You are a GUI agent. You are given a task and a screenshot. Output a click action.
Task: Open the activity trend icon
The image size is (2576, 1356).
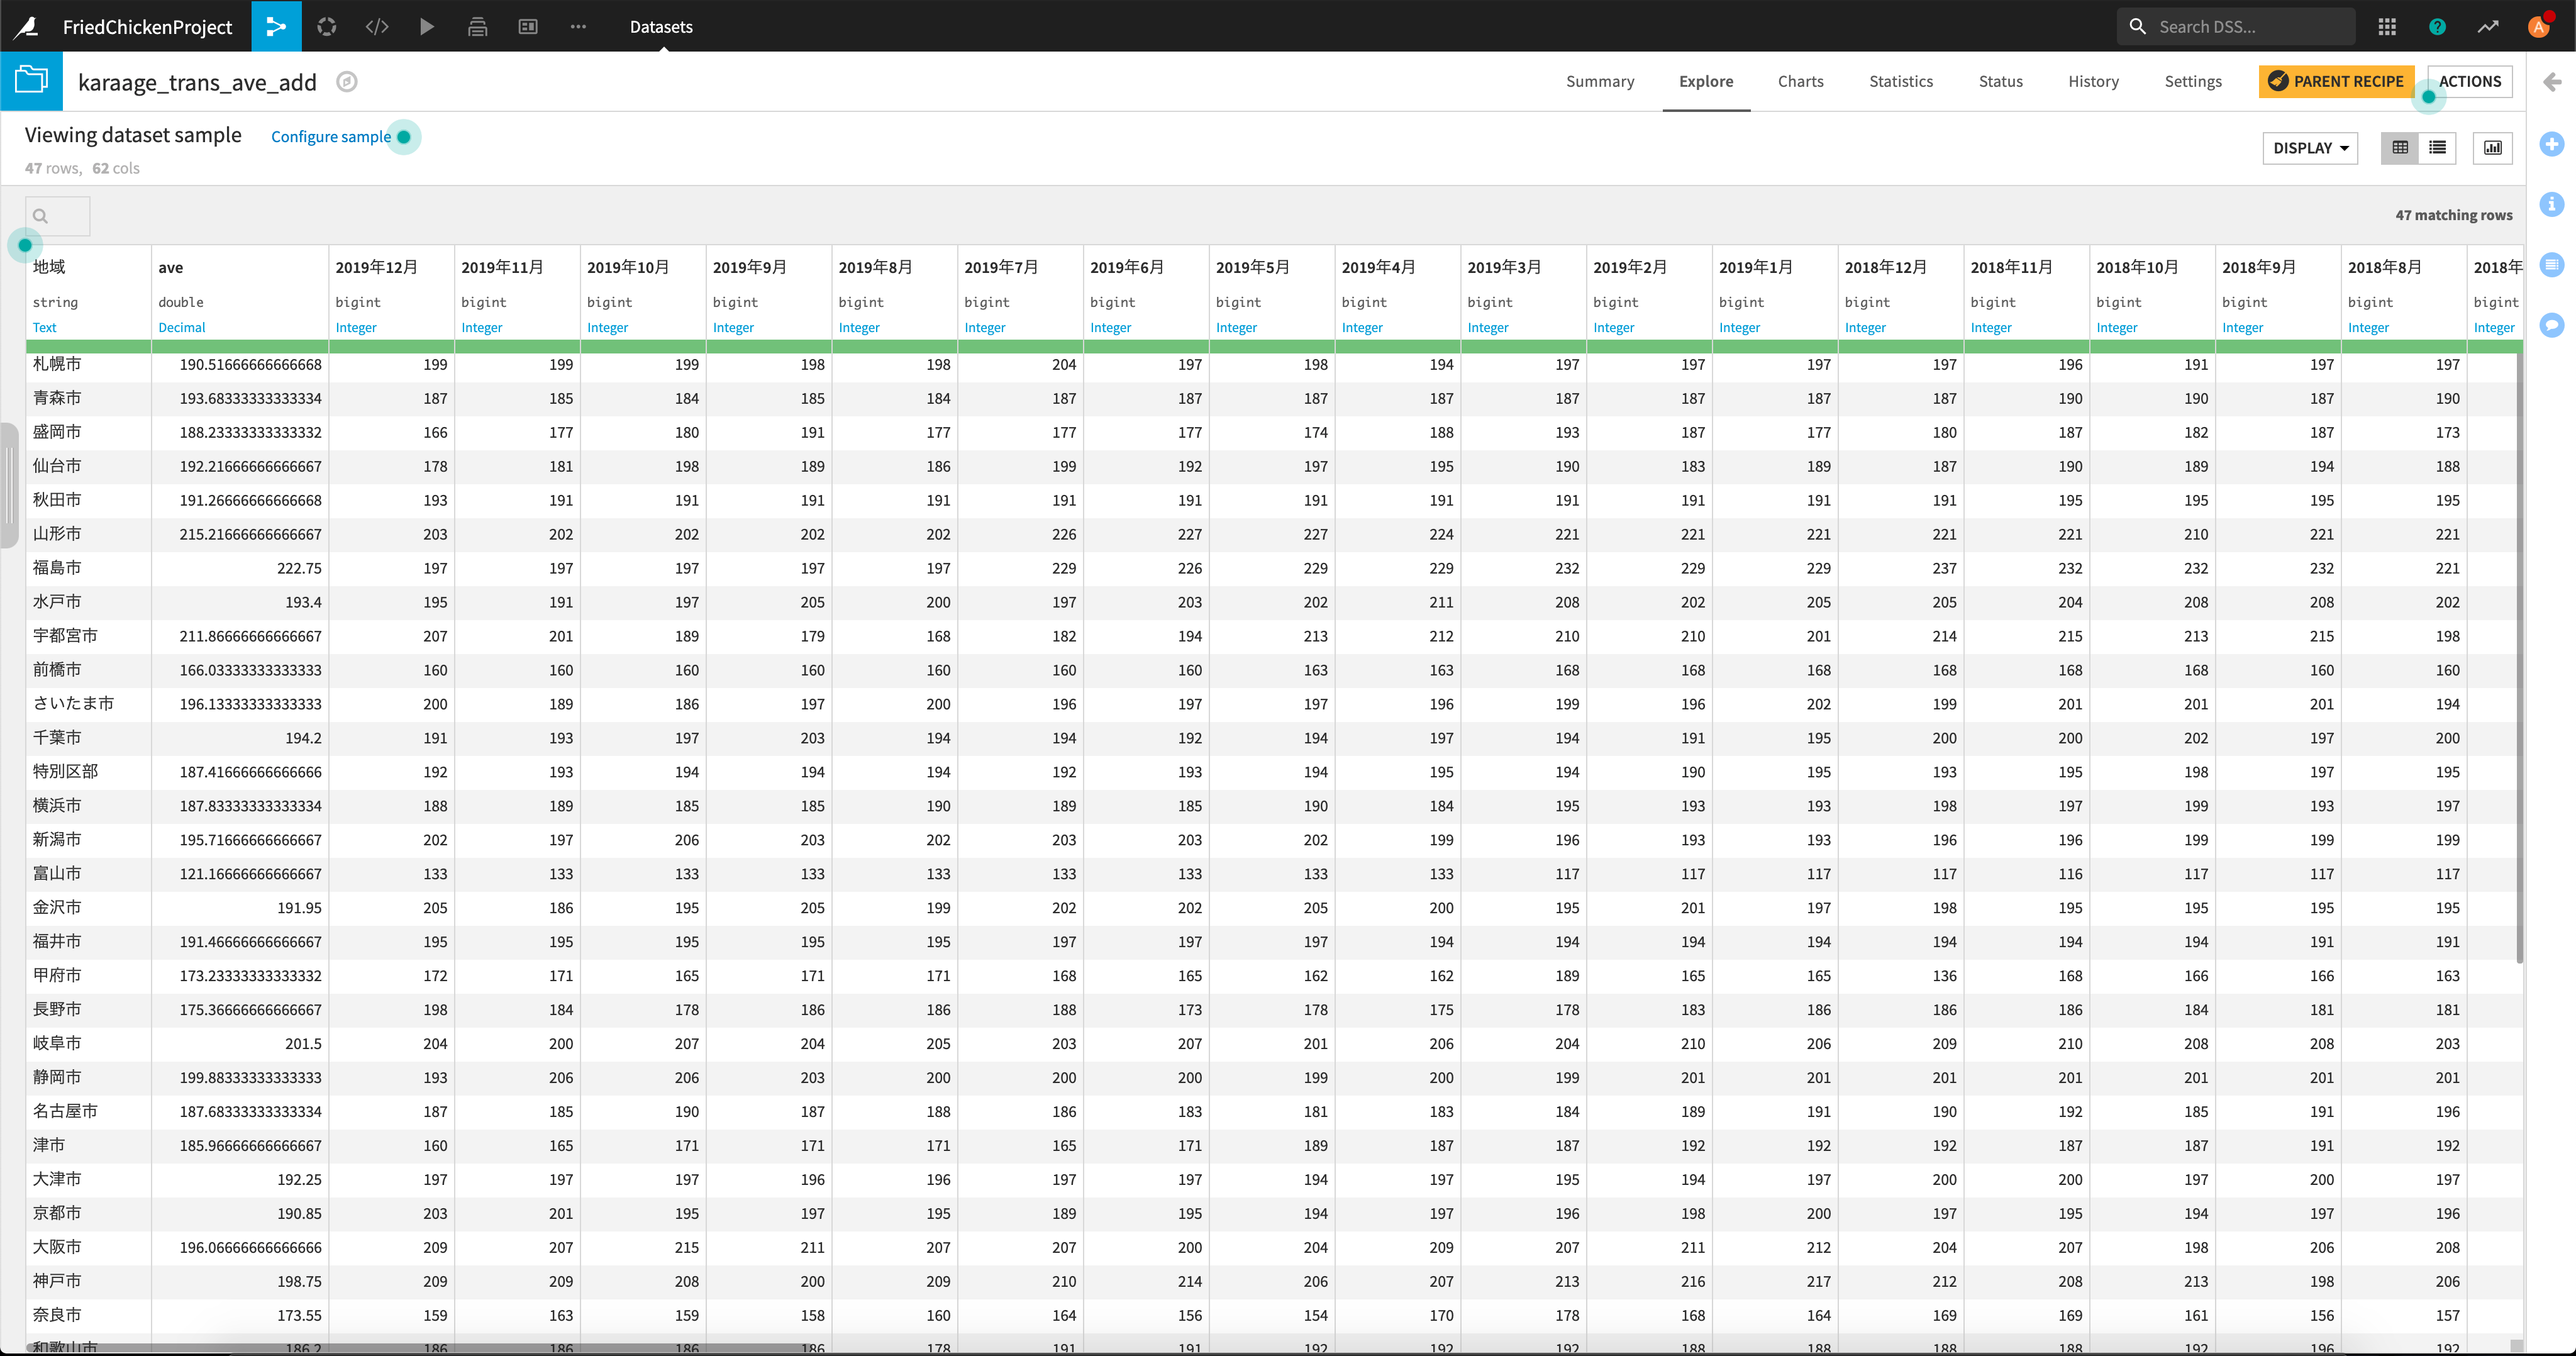(2487, 27)
